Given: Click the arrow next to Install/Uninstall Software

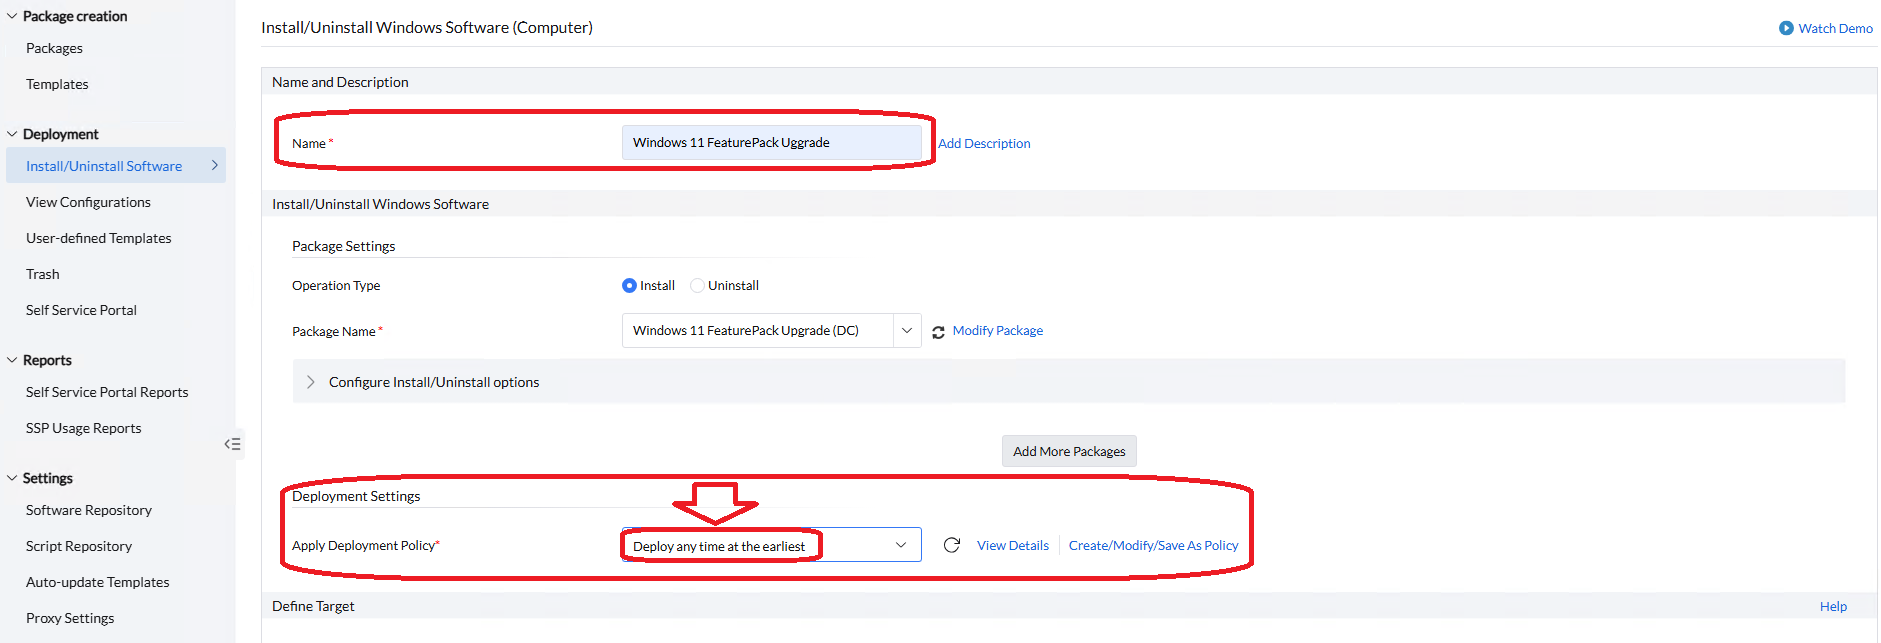Looking at the screenshot, I should [214, 166].
